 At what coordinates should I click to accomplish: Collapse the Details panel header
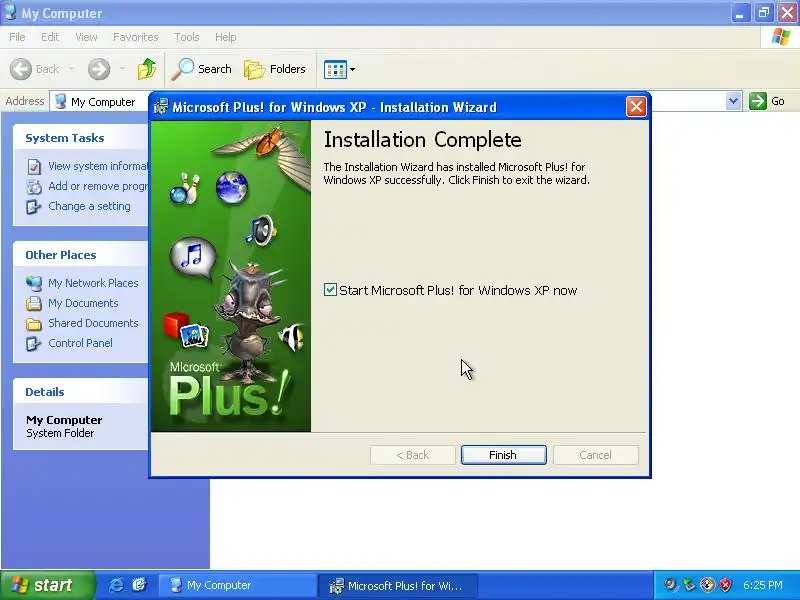81,392
